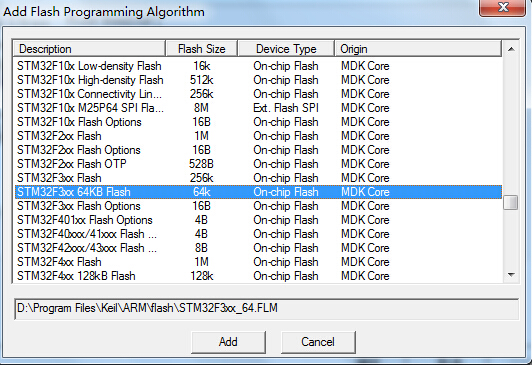
Task: Select STM32F42xxx/43xxx Flash ... row
Action: (x=258, y=248)
